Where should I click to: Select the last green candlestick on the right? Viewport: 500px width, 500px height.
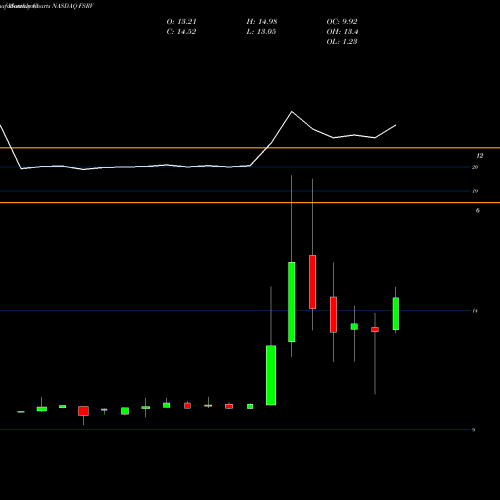point(396,314)
